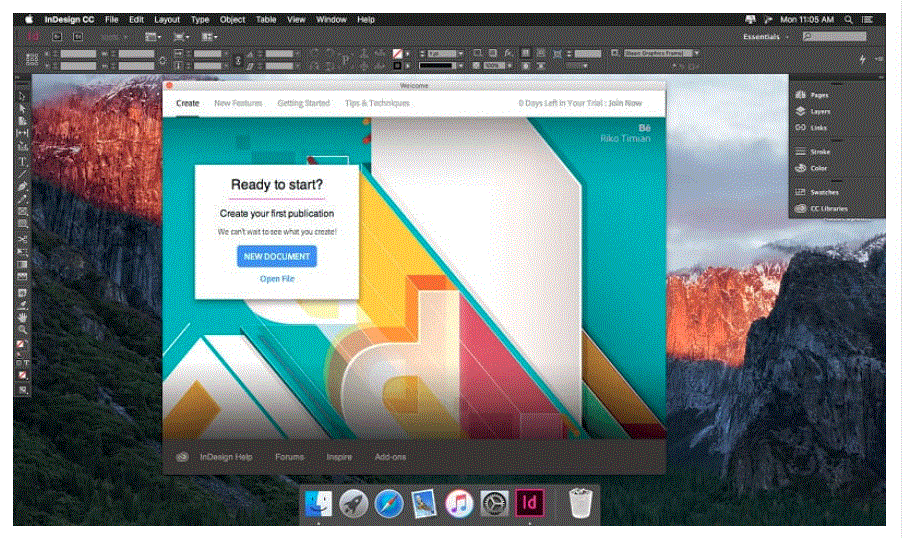Click the Join Now trial link

pos(625,103)
